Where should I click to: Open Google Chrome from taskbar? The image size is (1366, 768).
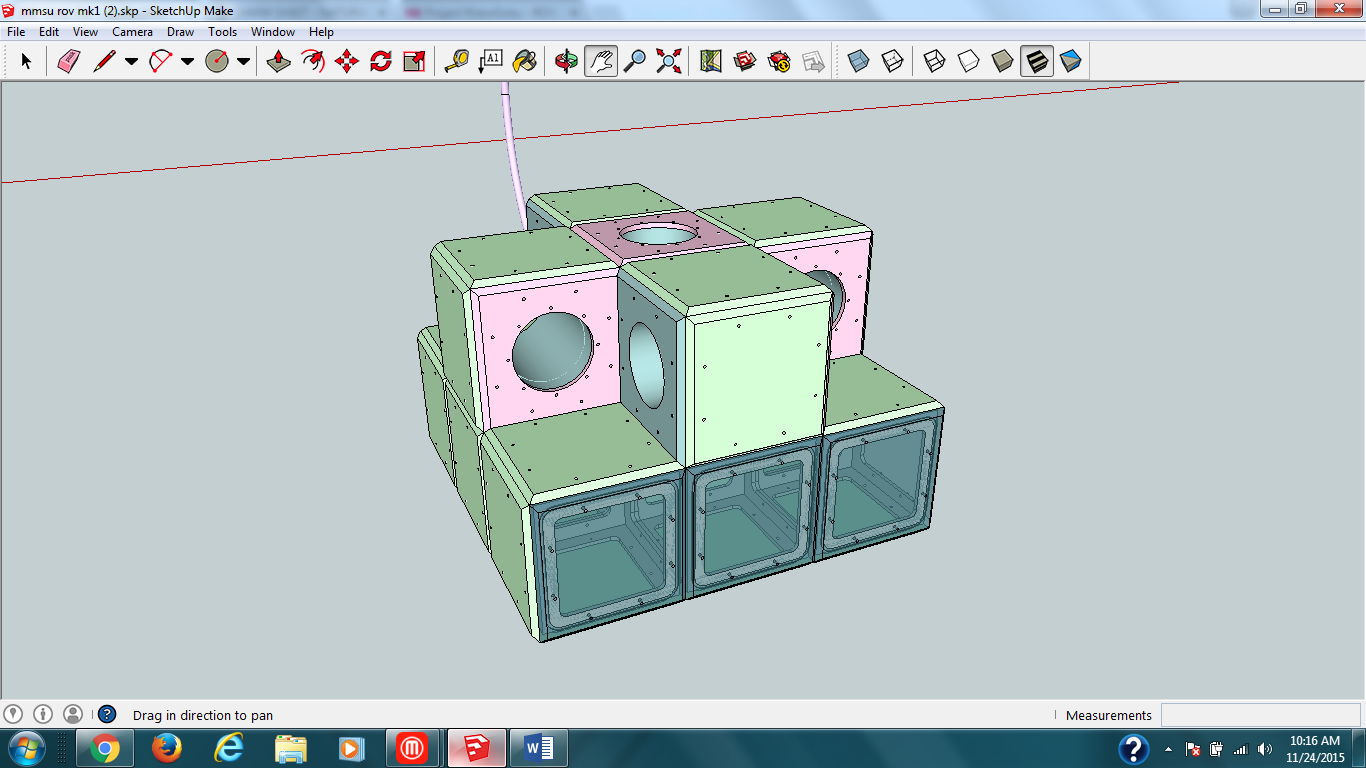pos(104,748)
